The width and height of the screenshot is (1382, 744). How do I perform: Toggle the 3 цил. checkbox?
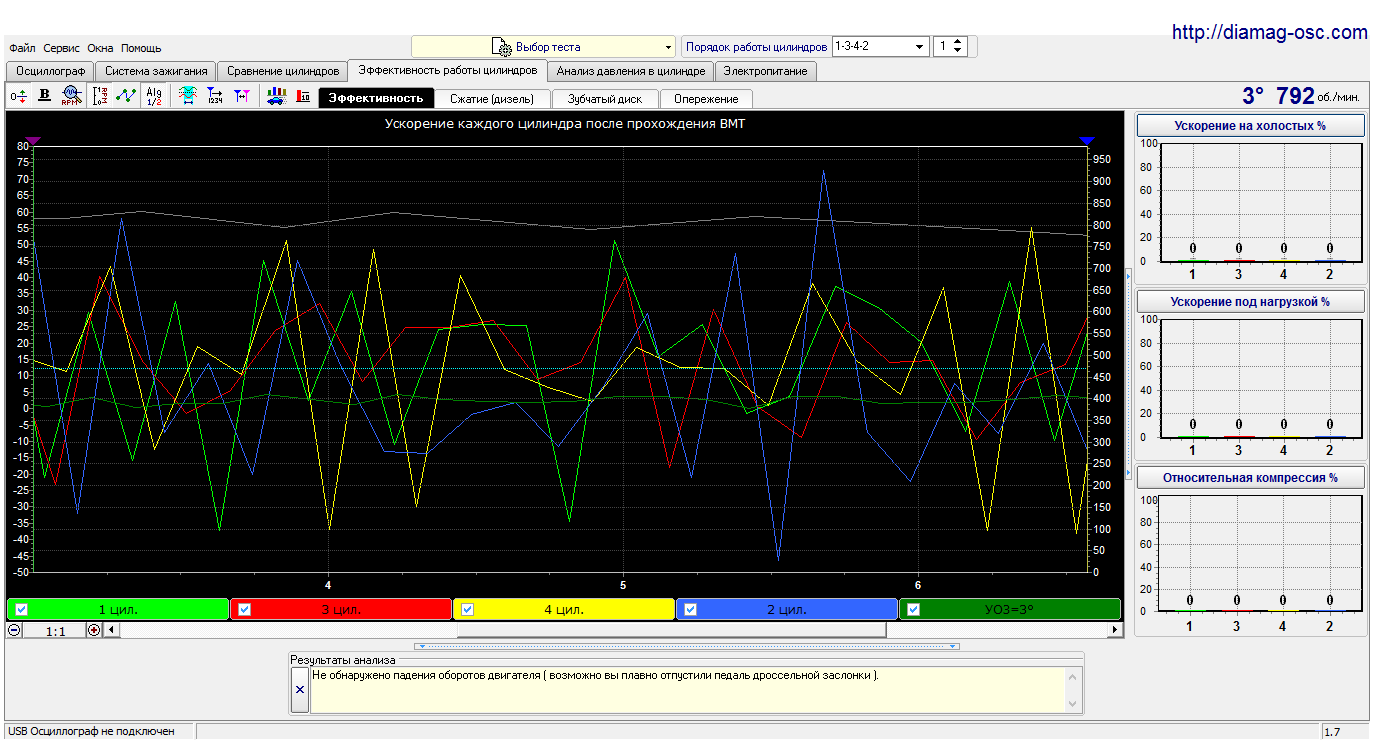click(x=244, y=610)
